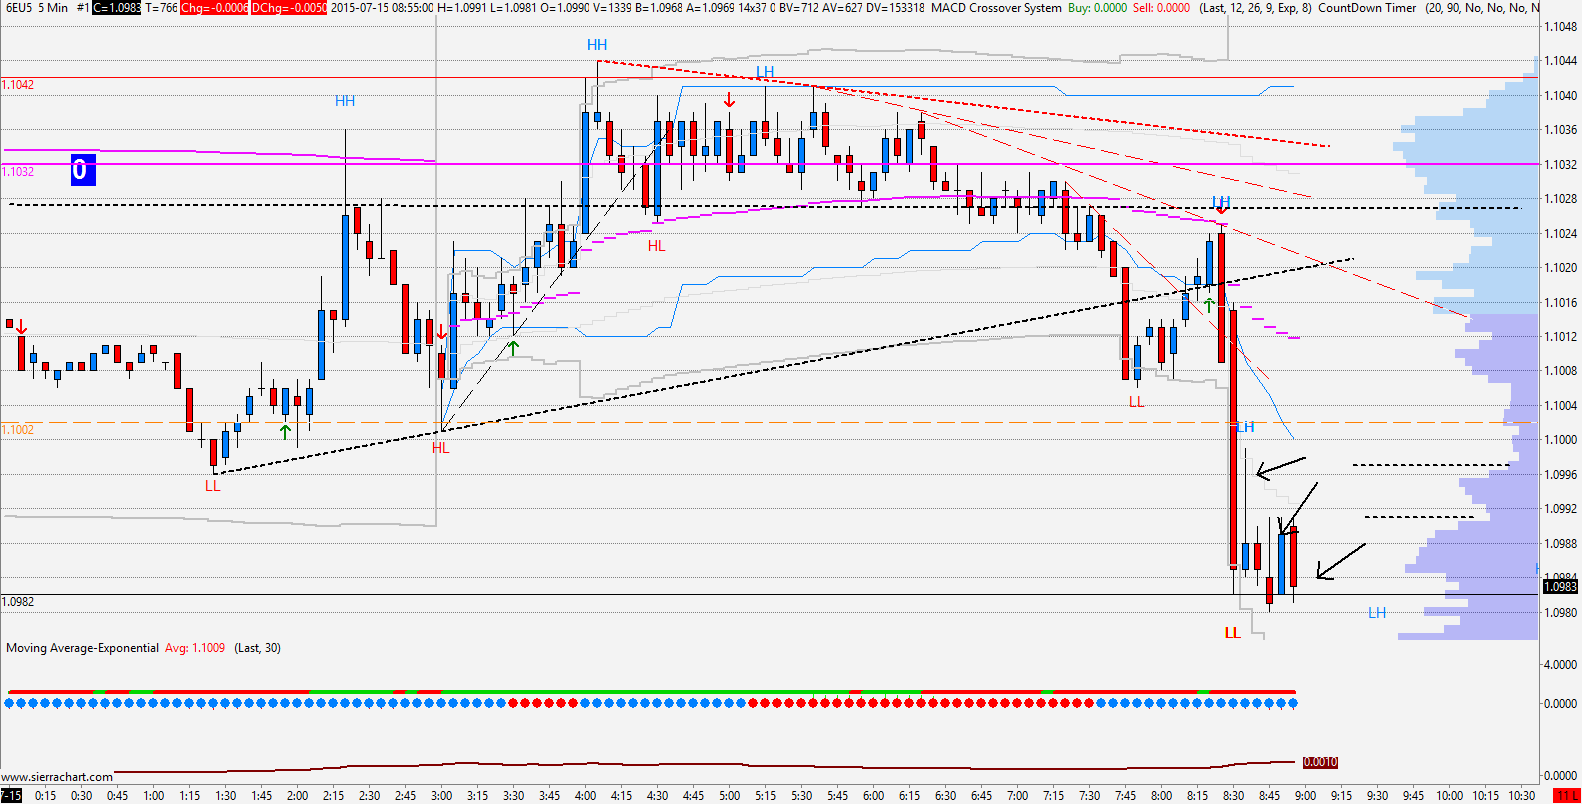
Task: Select the red Chg=-0.0006 box
Action: 215,8
